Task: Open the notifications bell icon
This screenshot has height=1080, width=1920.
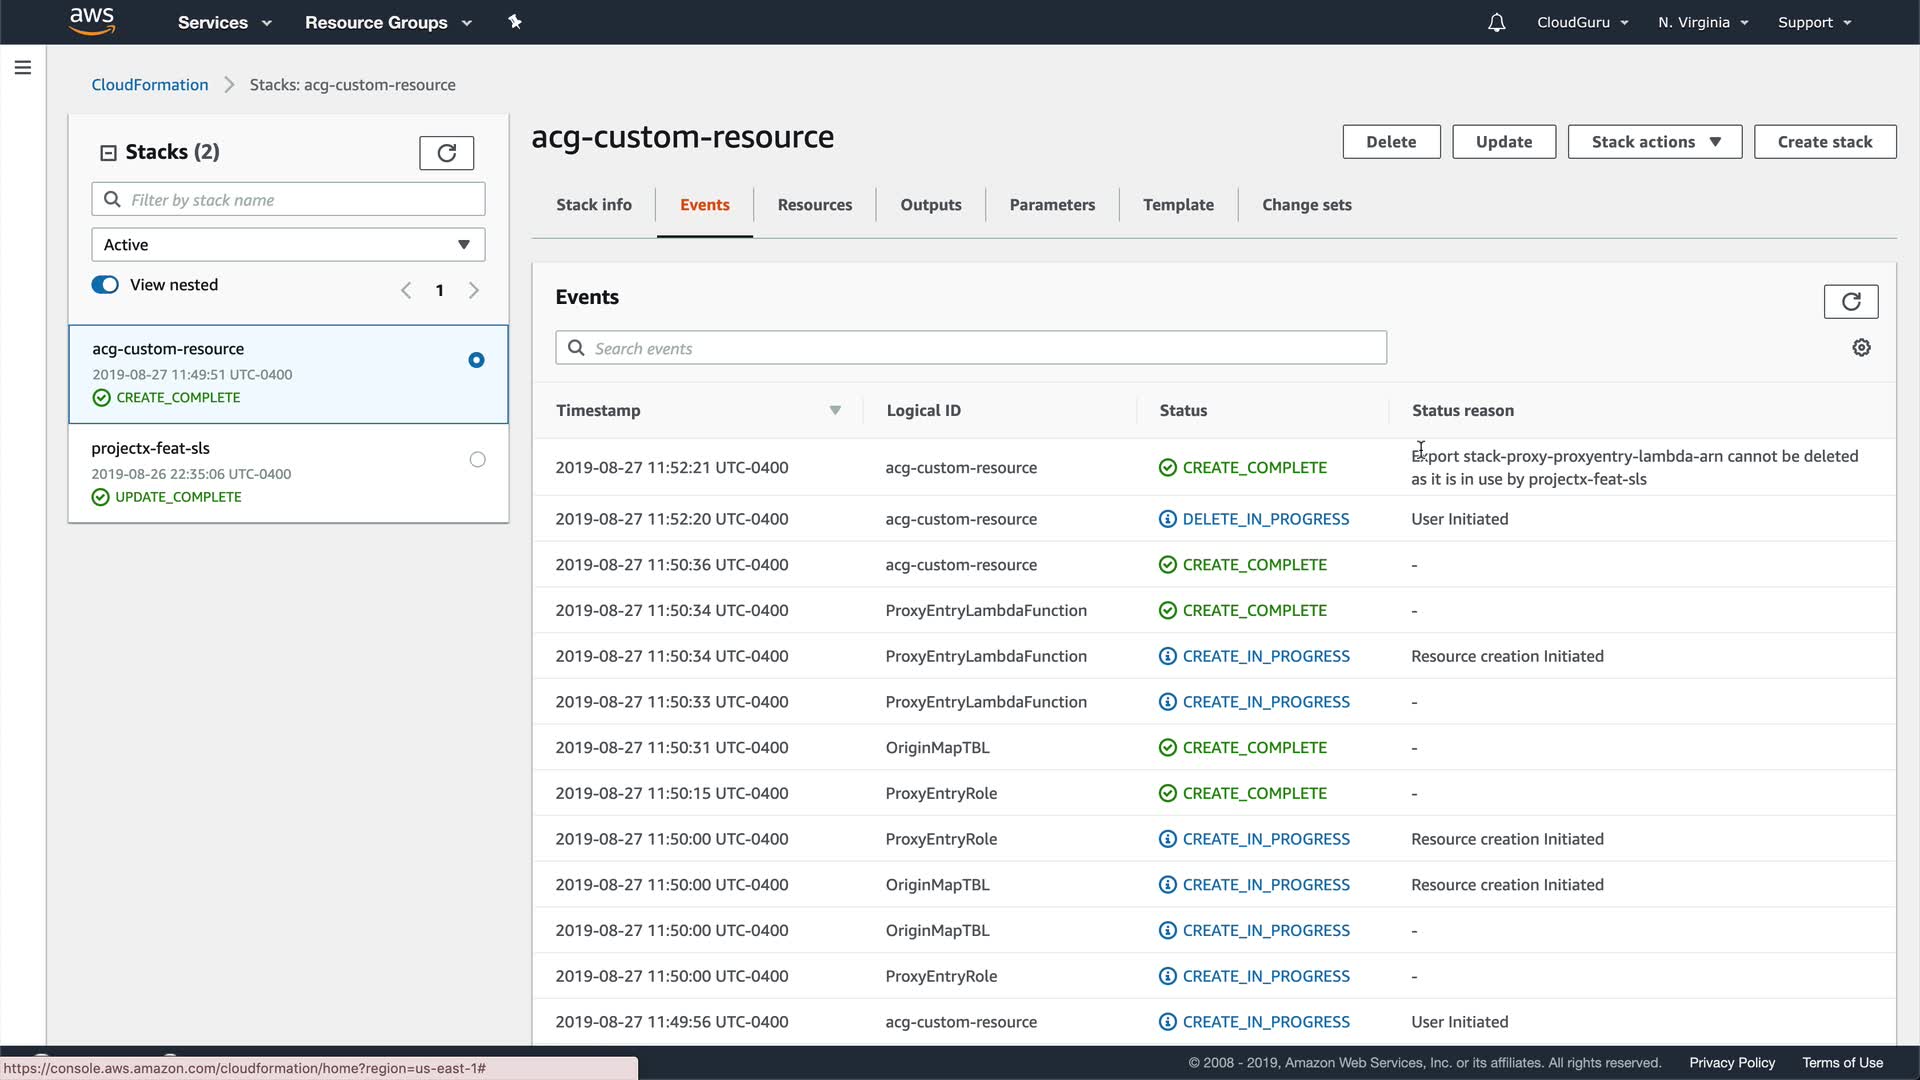Action: point(1496,22)
